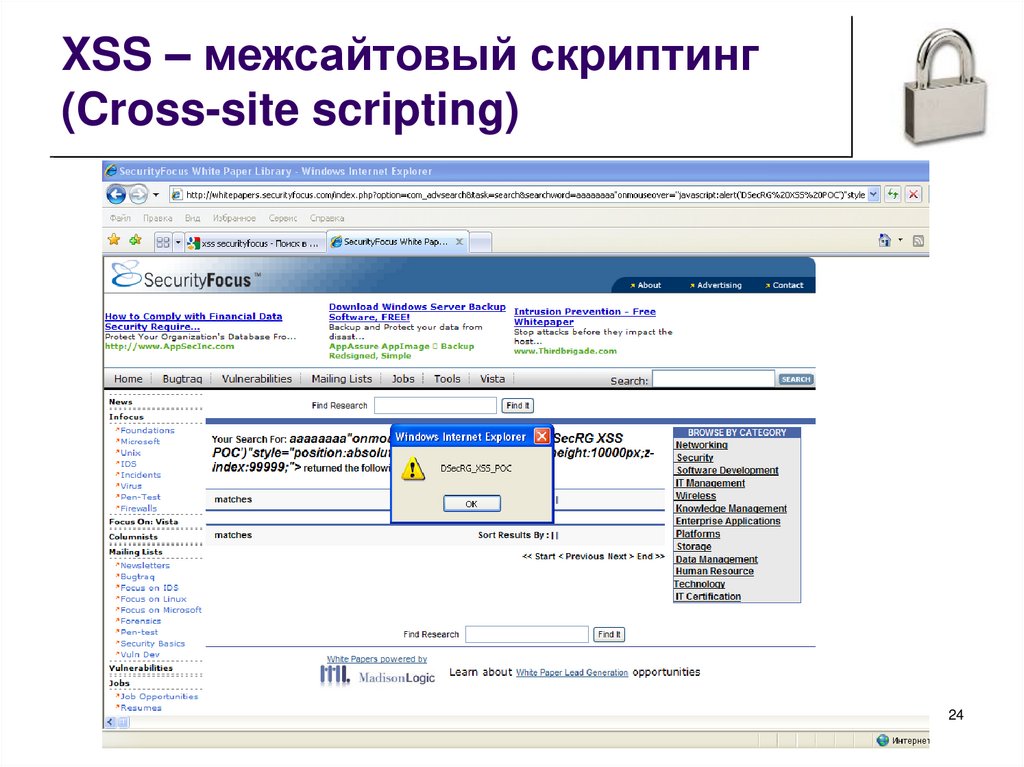Screen dimensions: 1024x767
Task: Click the bottom Find It button
Action: pyautogui.click(x=609, y=634)
